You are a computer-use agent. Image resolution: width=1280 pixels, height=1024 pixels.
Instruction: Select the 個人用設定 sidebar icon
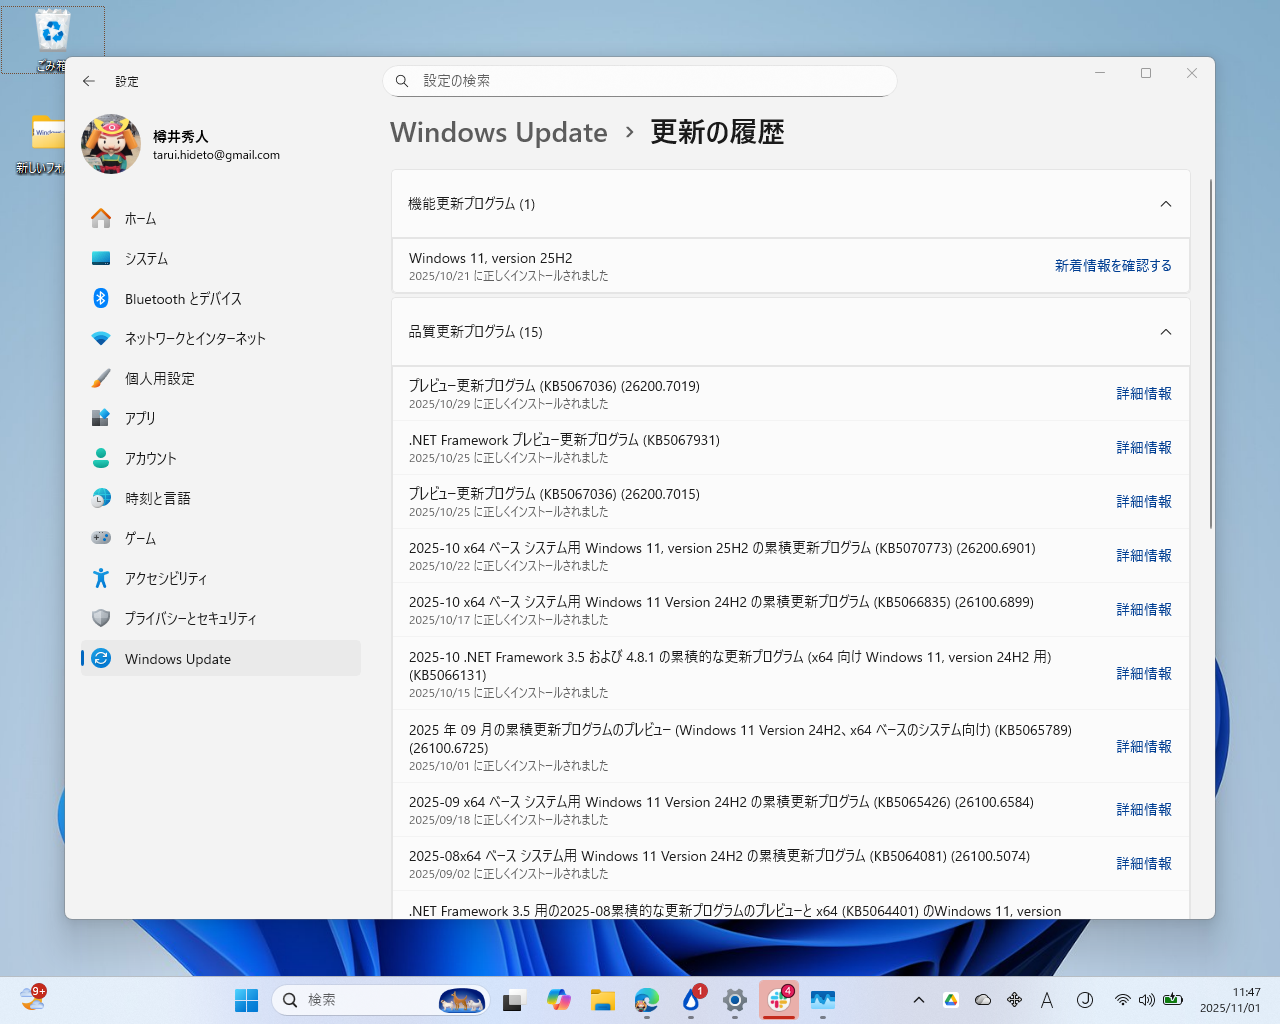point(100,378)
